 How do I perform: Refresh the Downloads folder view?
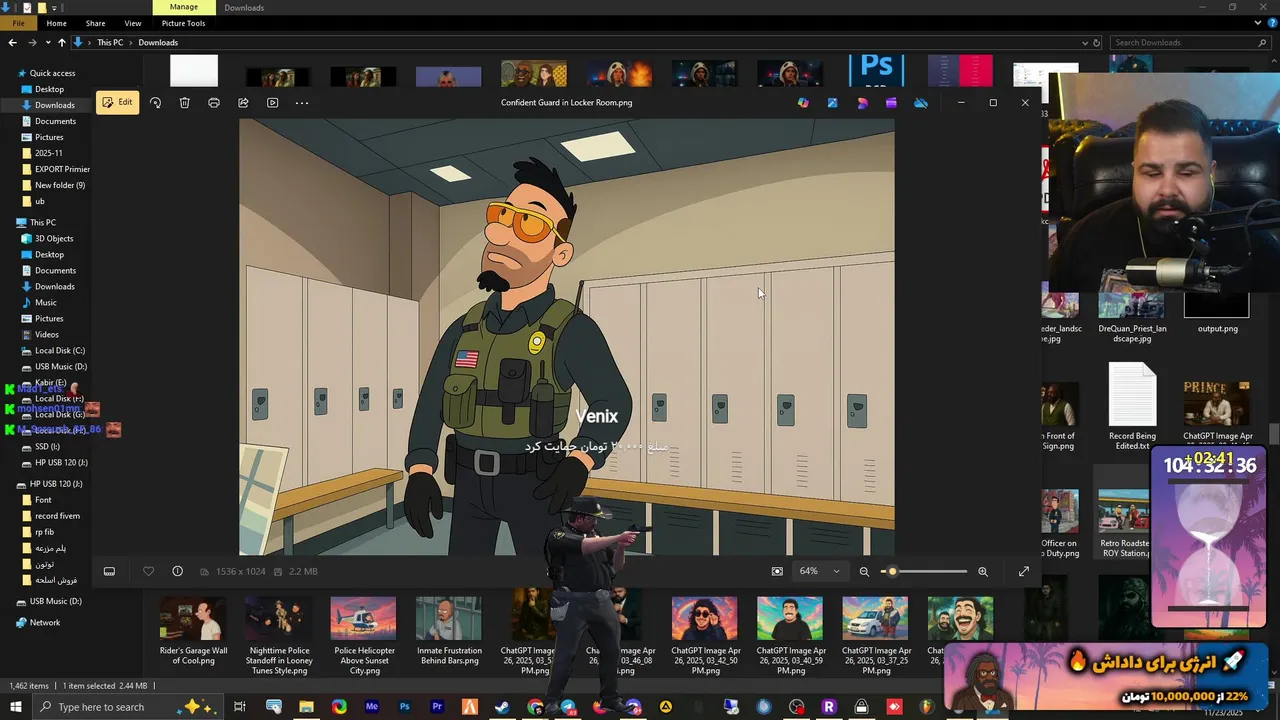click(x=1096, y=42)
